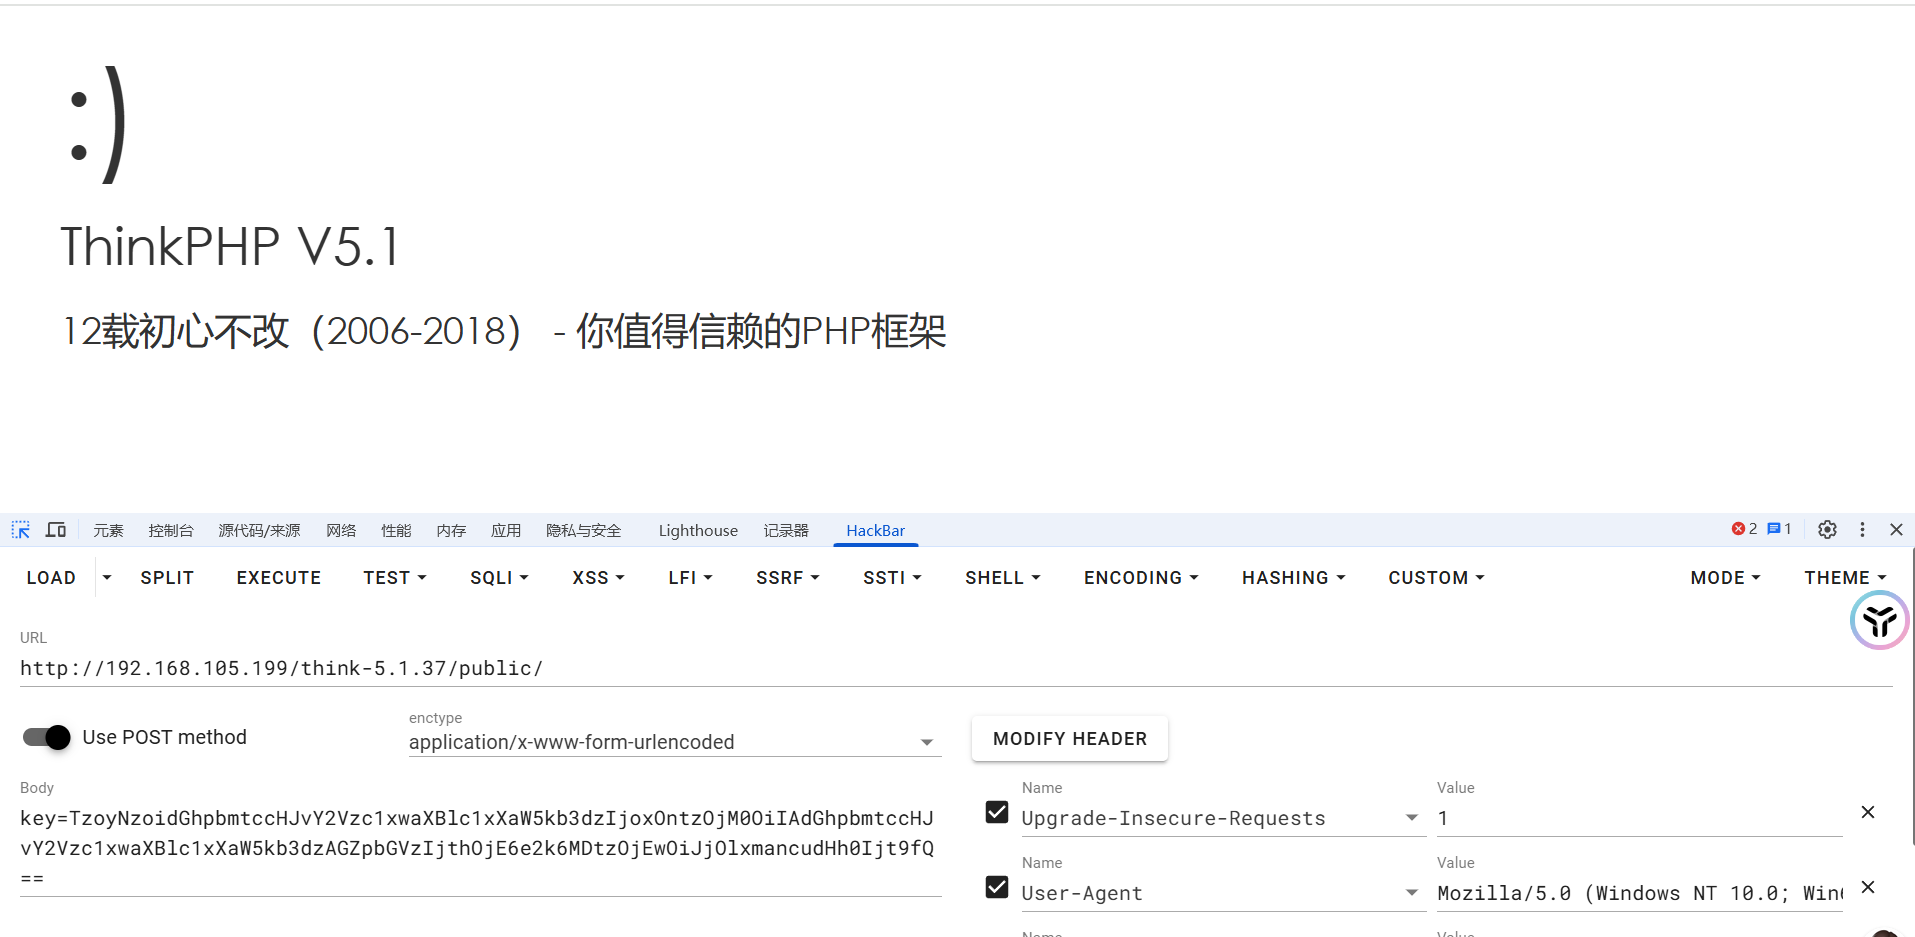
Task: Click the blue message count indicator
Action: tap(1779, 529)
